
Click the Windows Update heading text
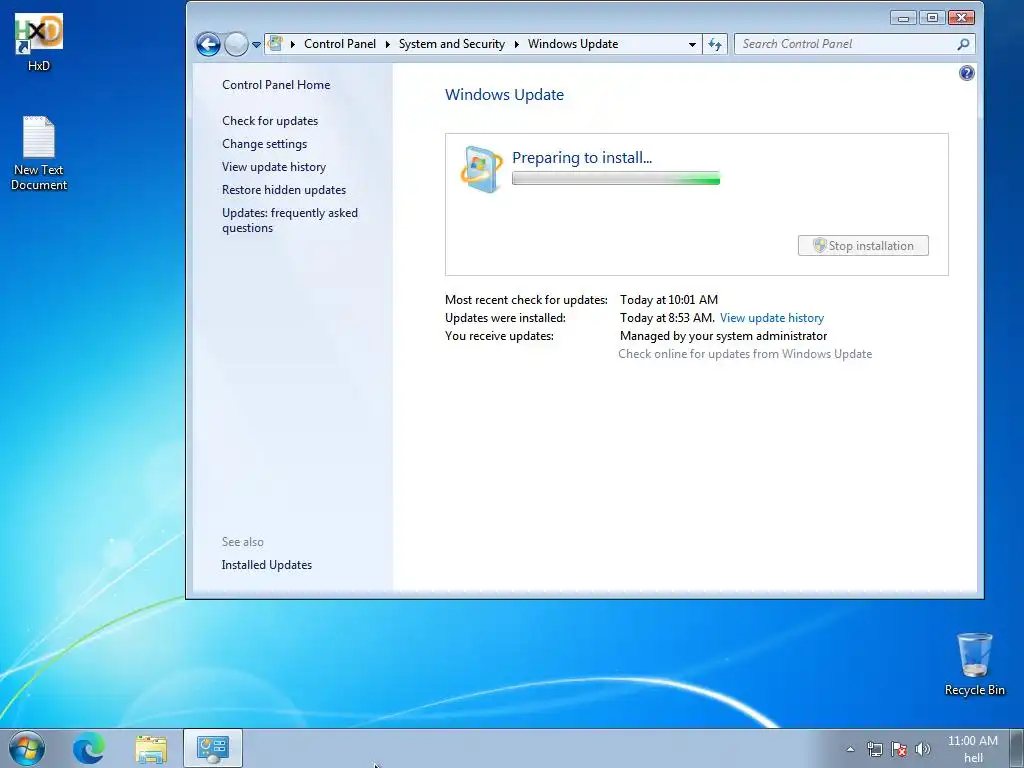click(x=504, y=95)
